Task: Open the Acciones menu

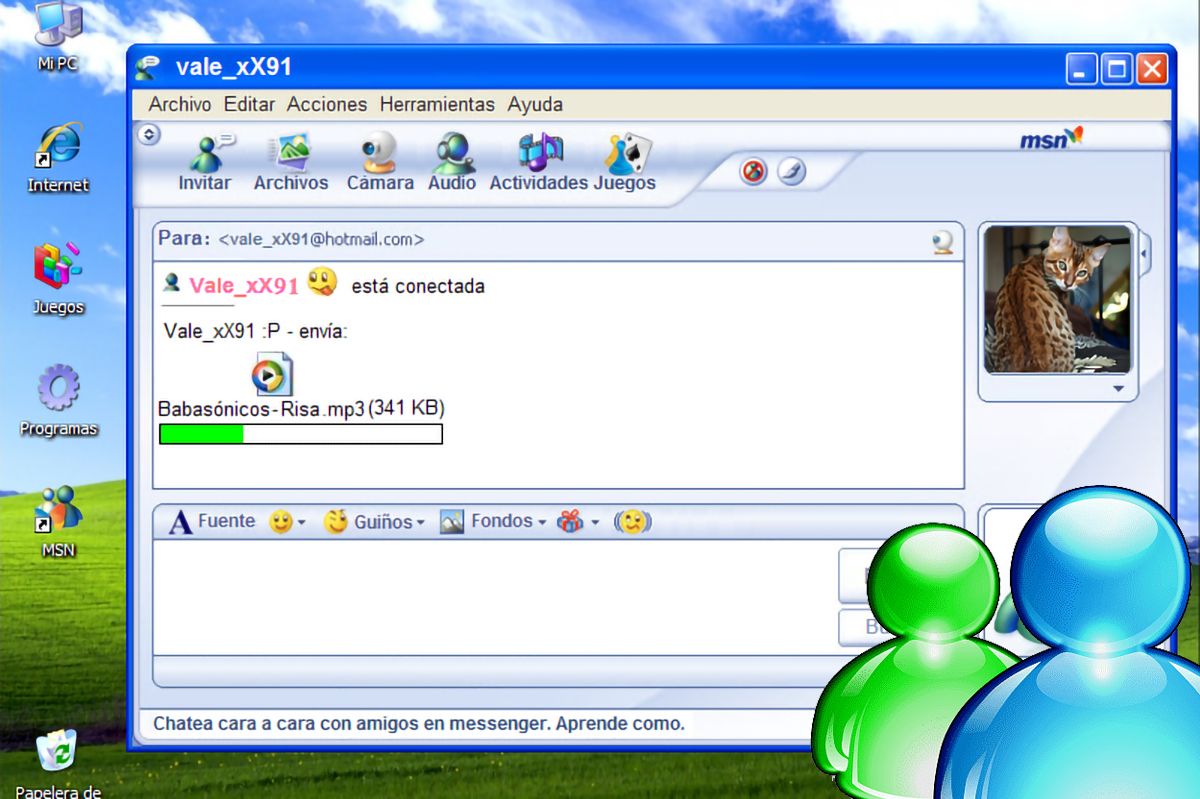Action: tap(327, 104)
